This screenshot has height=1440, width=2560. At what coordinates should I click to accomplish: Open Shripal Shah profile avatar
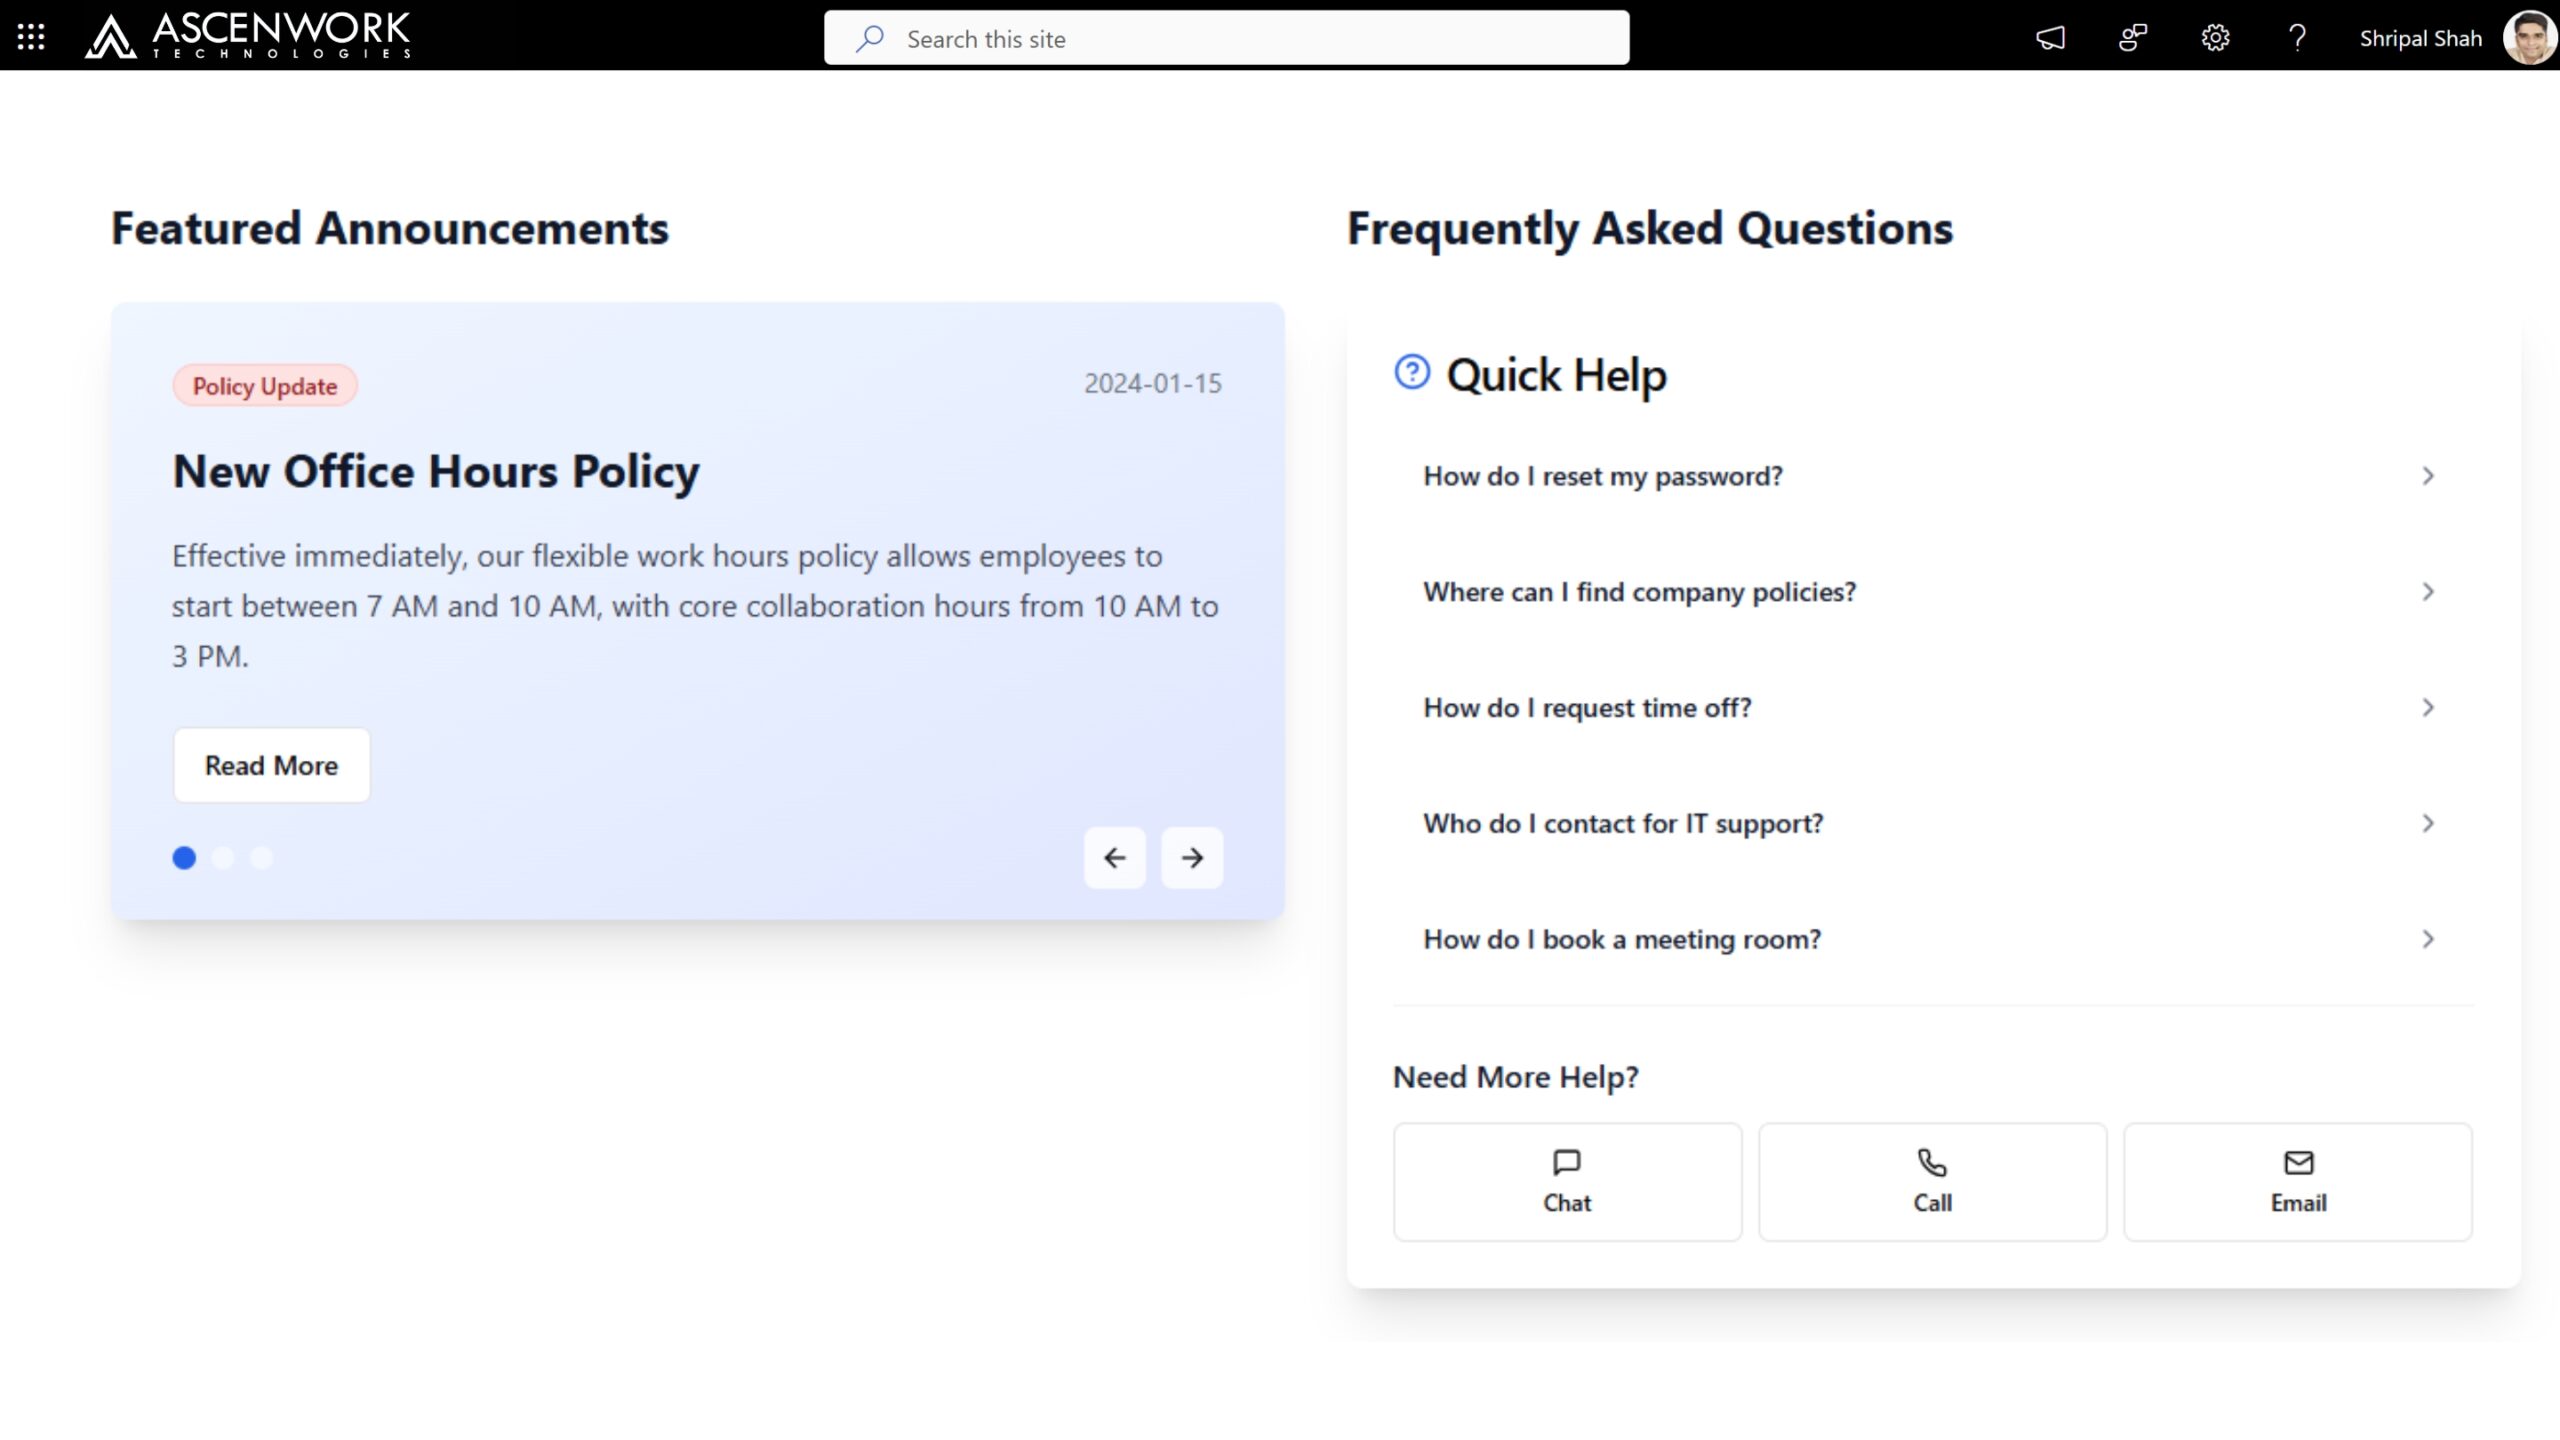click(2528, 38)
